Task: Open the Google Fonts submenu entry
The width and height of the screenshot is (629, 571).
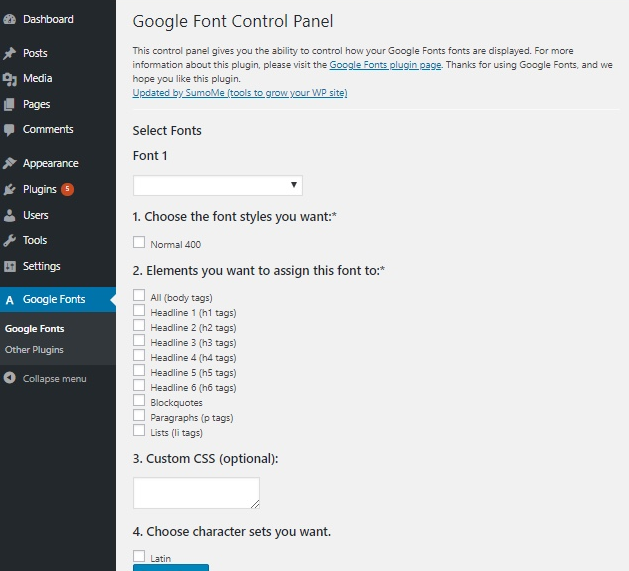Action: click(34, 329)
